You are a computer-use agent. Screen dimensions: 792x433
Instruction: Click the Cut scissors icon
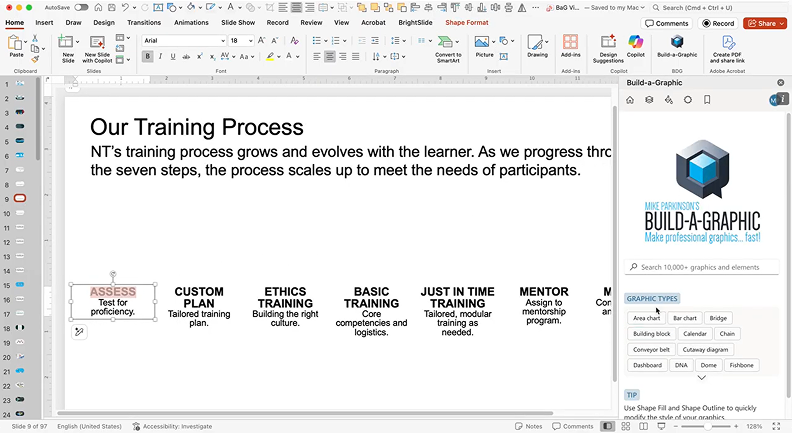35,38
